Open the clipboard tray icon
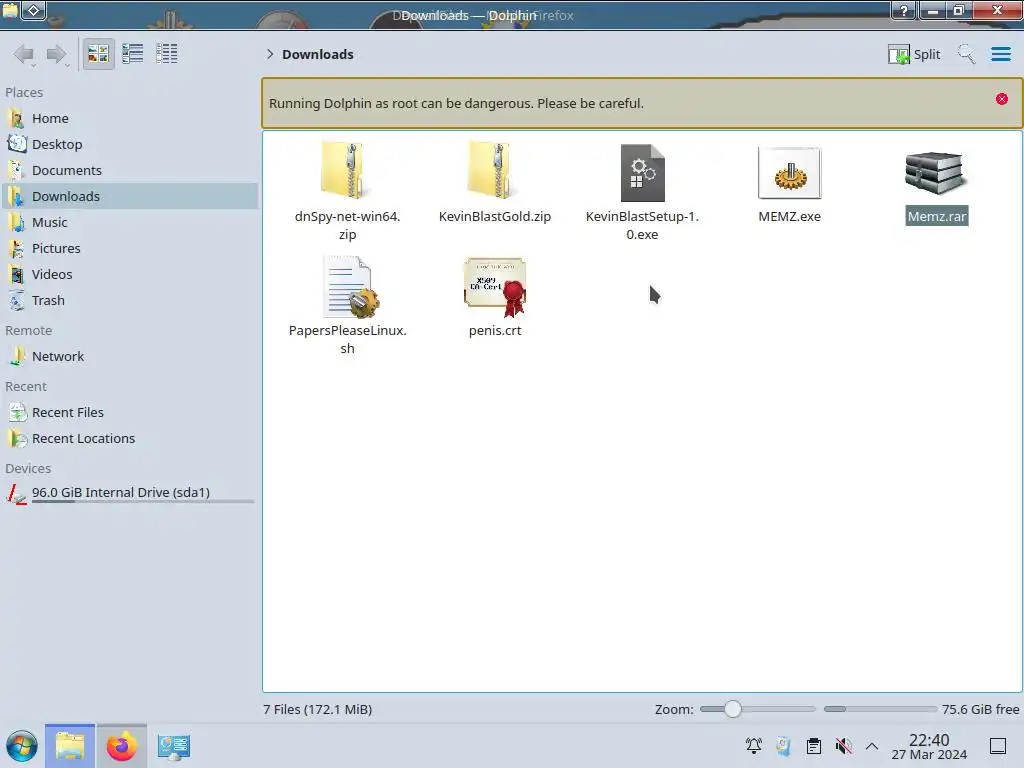This screenshot has width=1024, height=768. coord(814,746)
